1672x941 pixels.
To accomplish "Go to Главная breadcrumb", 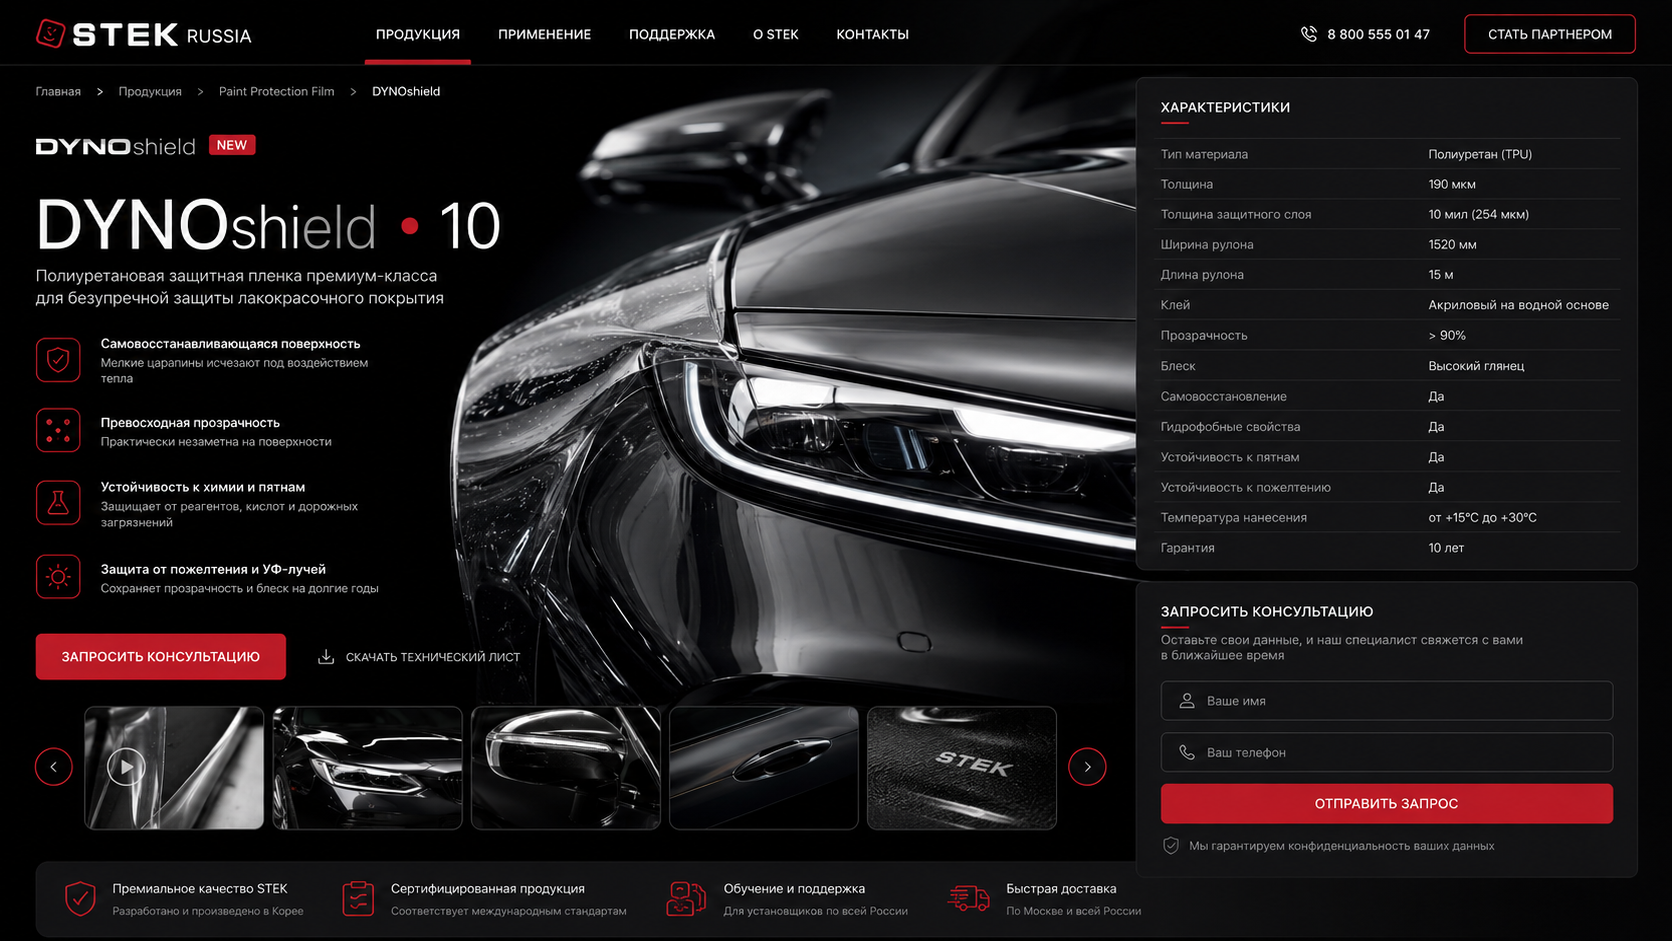I will (58, 91).
